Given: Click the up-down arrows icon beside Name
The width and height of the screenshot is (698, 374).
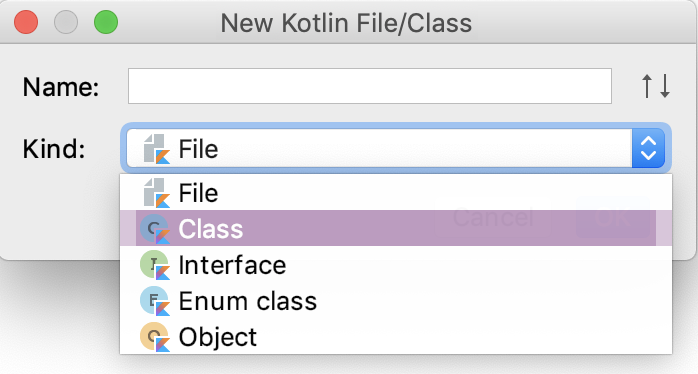Looking at the screenshot, I should pyautogui.click(x=656, y=86).
